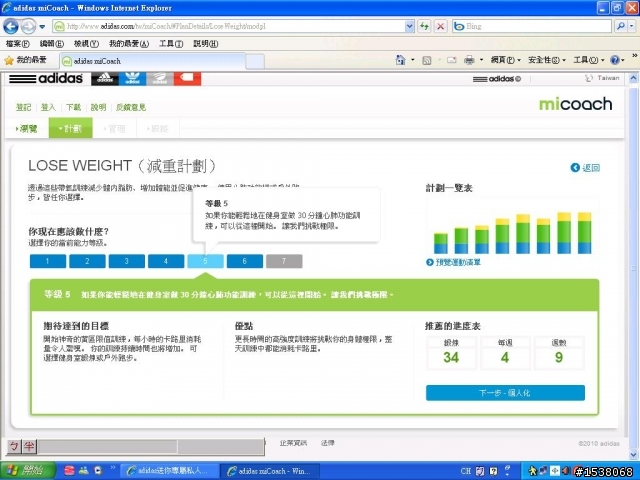Click the 預覽運動清單 preview link
640x480 pixels.
[x=453, y=262]
